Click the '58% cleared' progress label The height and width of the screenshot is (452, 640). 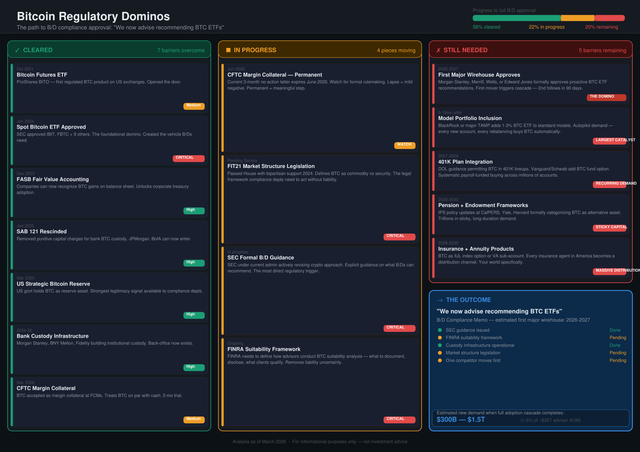click(486, 27)
